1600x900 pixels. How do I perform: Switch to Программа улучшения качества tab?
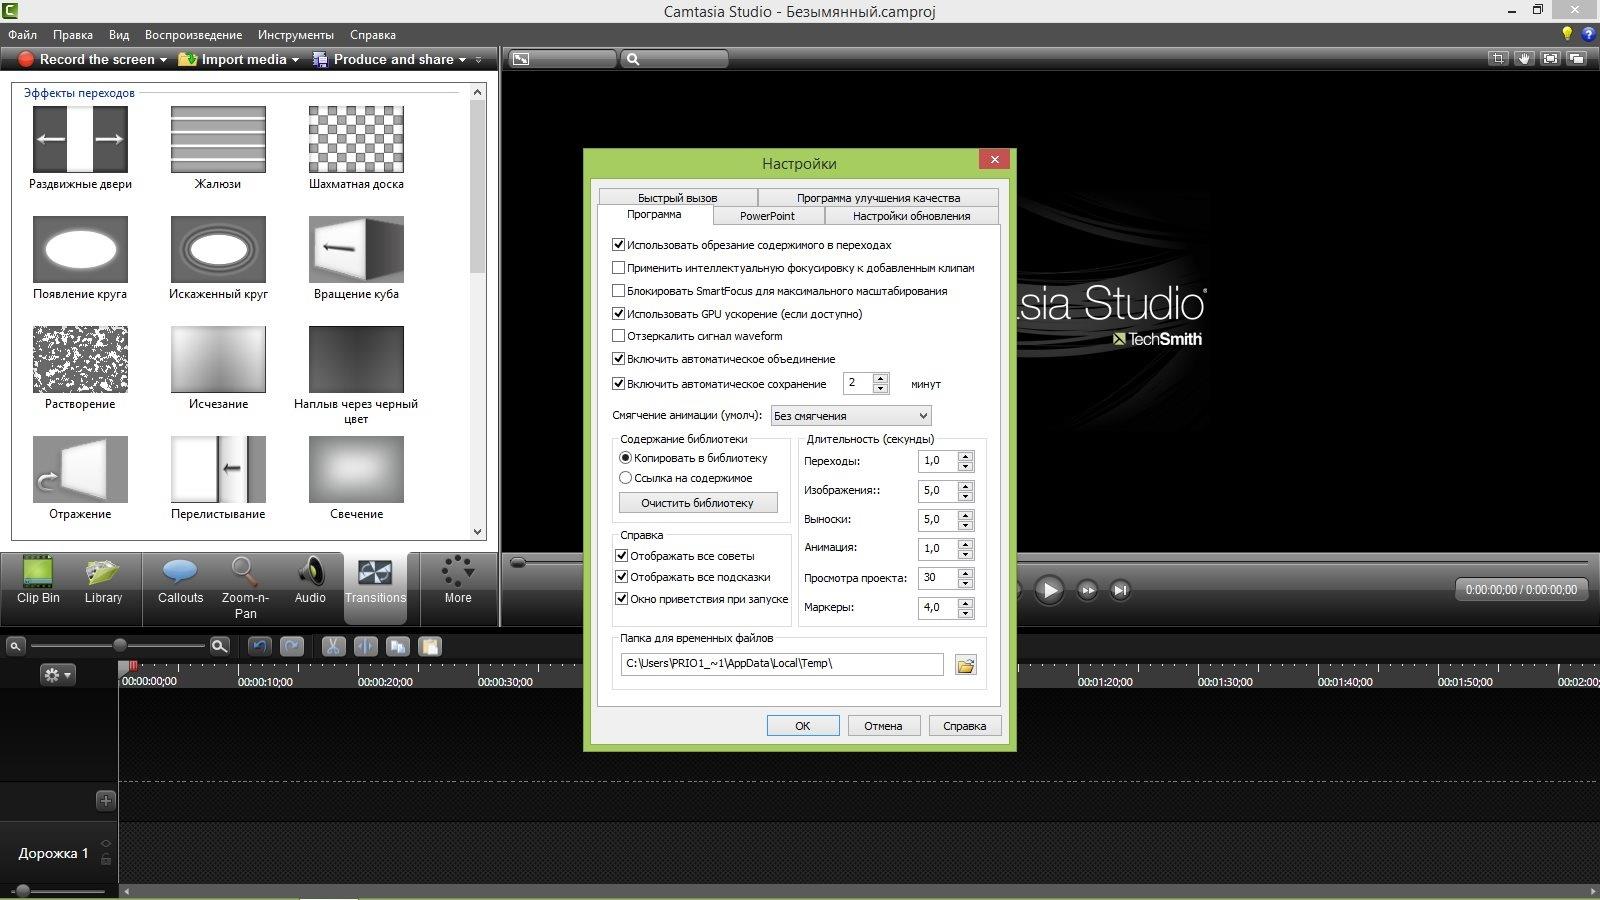(878, 198)
